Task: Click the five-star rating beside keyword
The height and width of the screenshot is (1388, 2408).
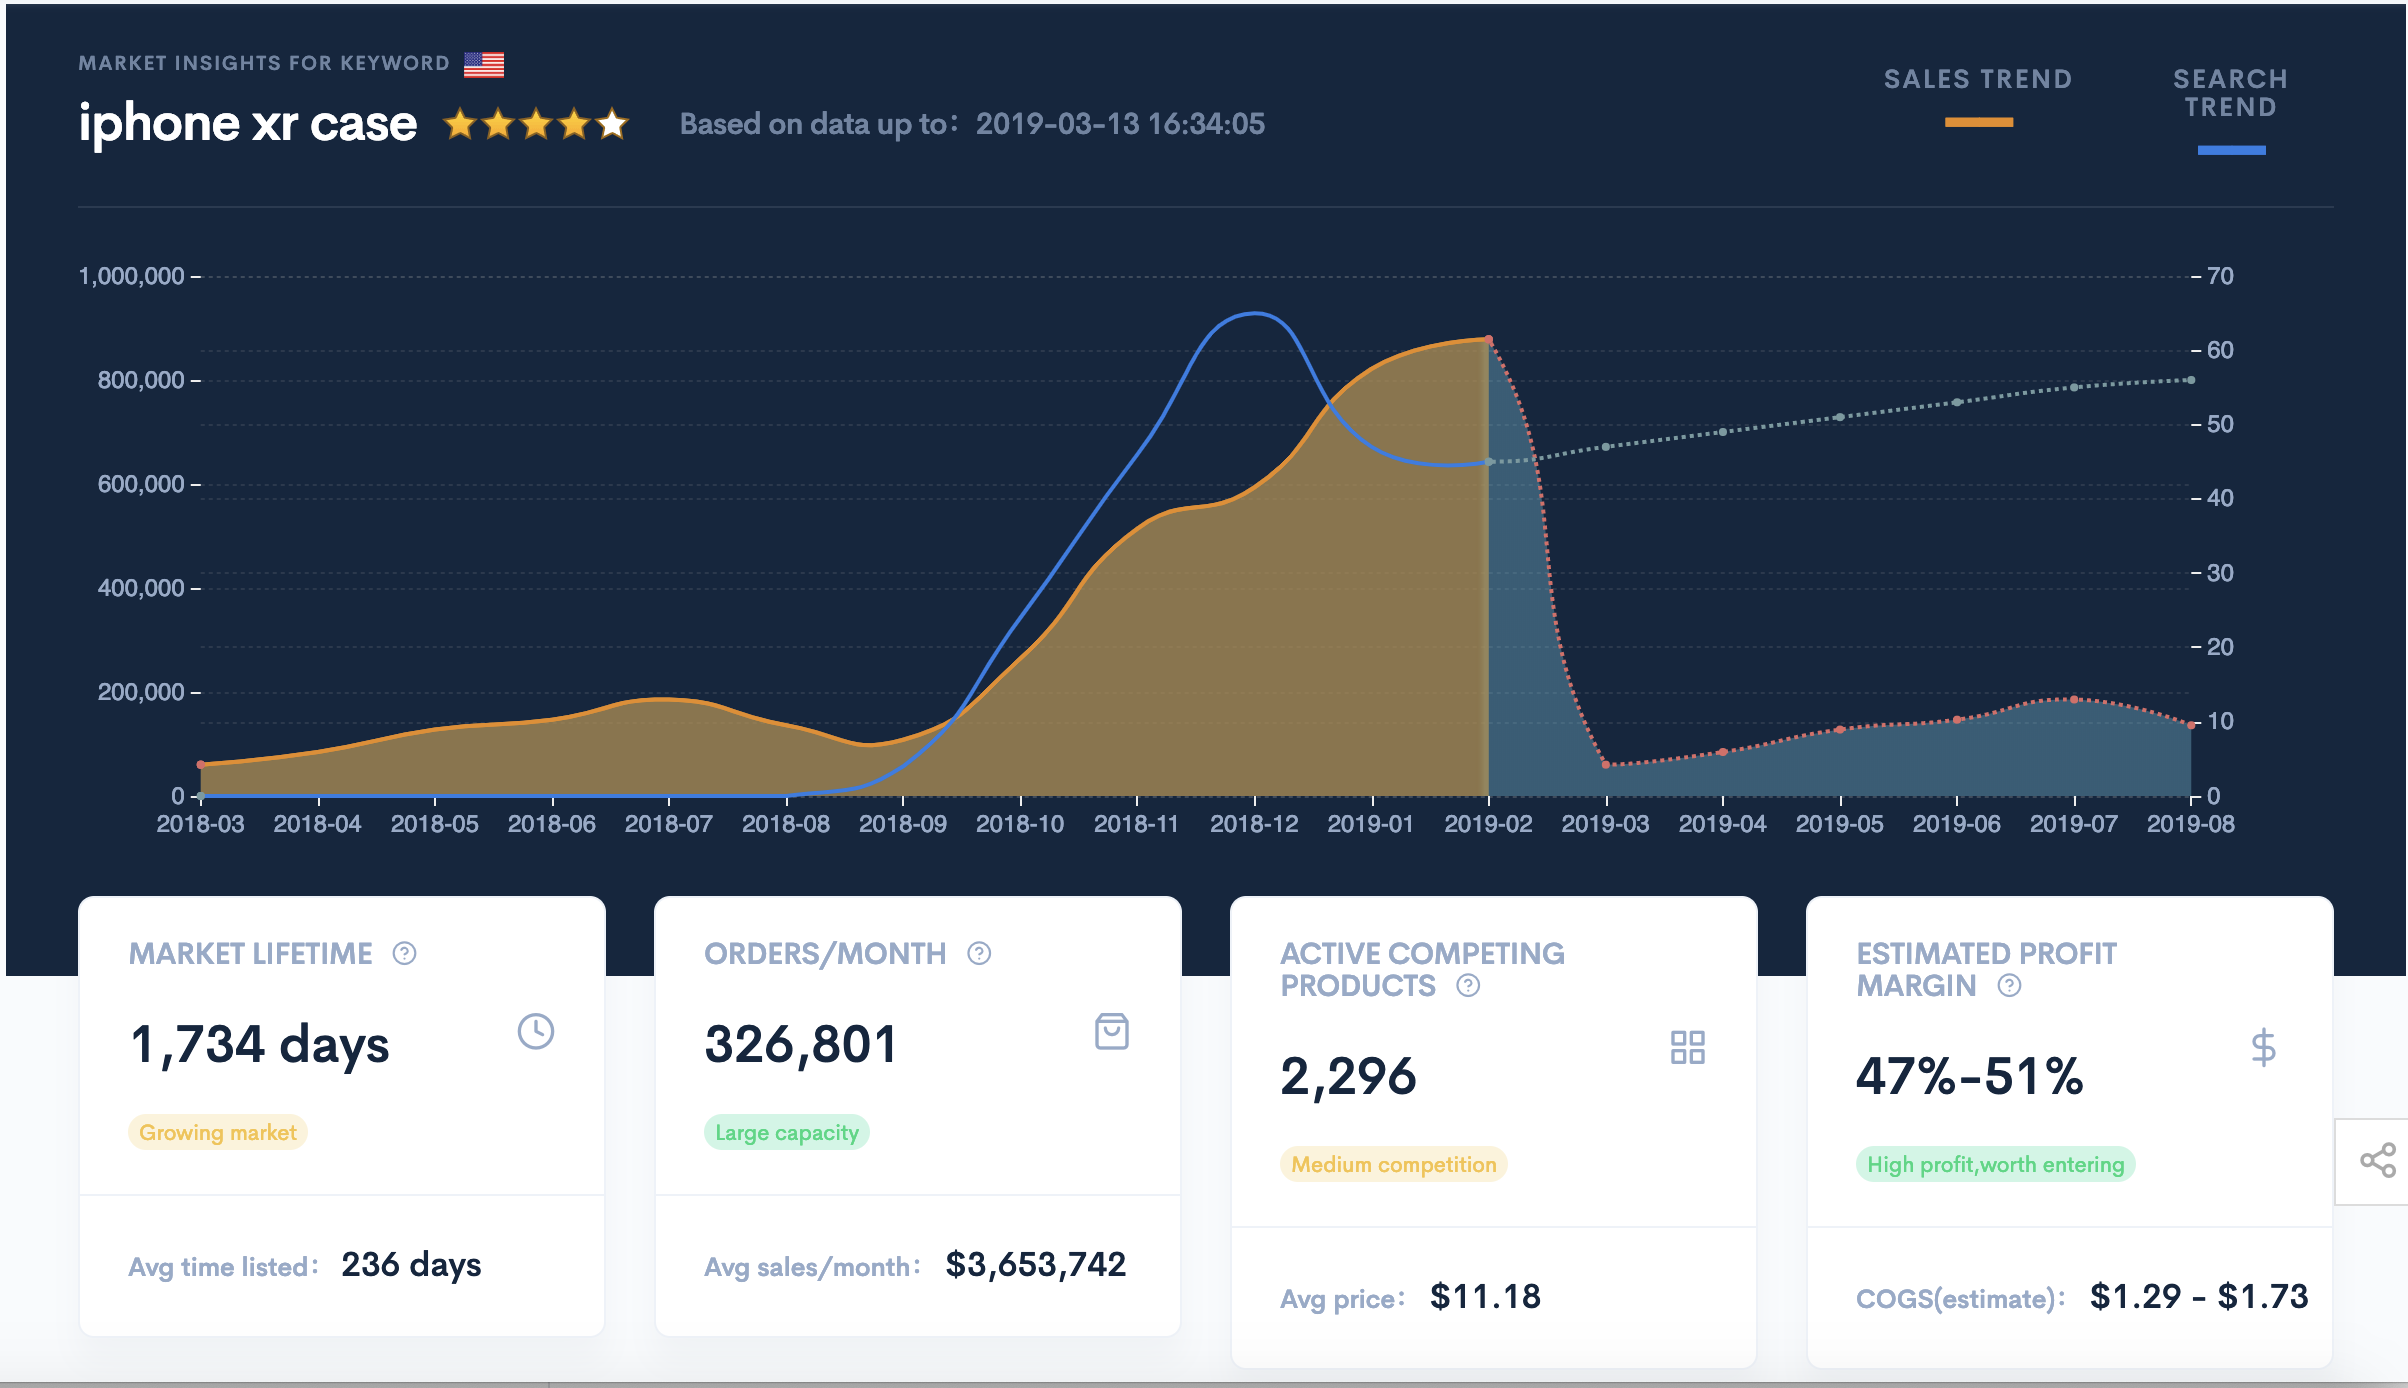Action: 536,124
